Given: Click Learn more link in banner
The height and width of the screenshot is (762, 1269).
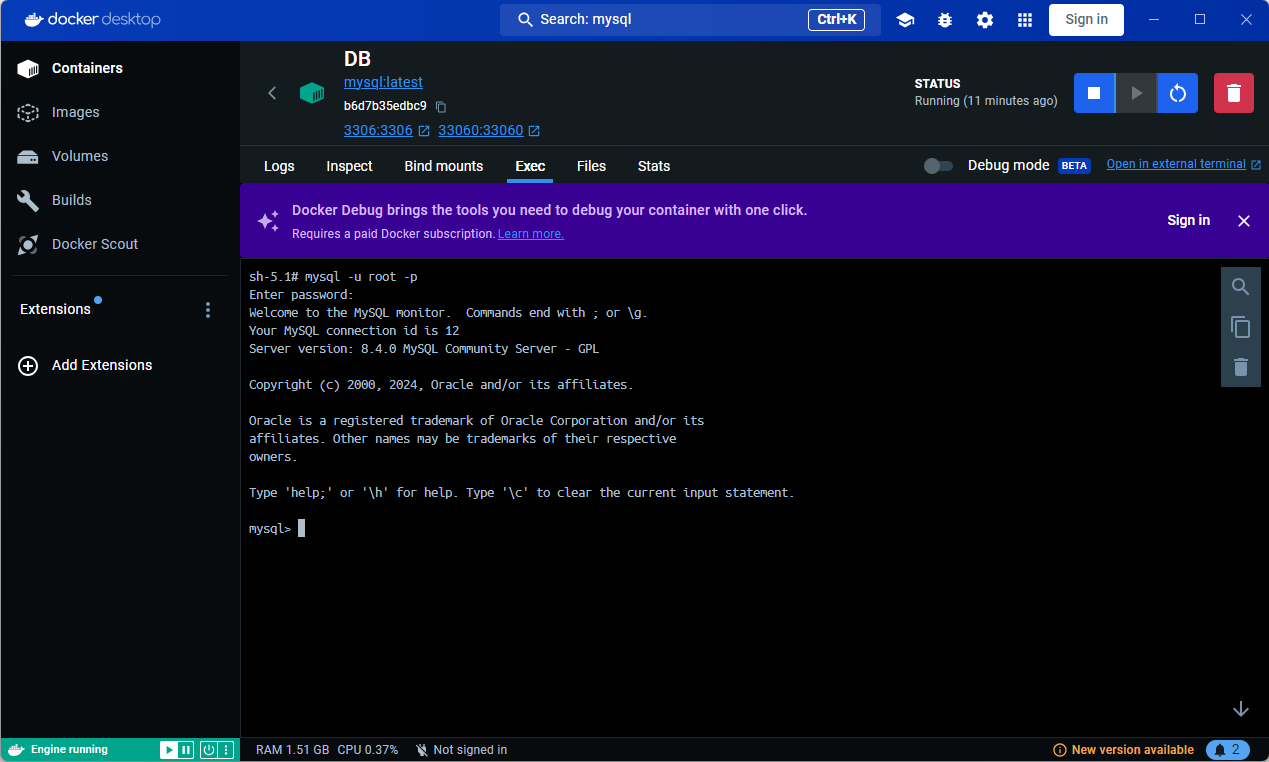Looking at the screenshot, I should click(531, 234).
